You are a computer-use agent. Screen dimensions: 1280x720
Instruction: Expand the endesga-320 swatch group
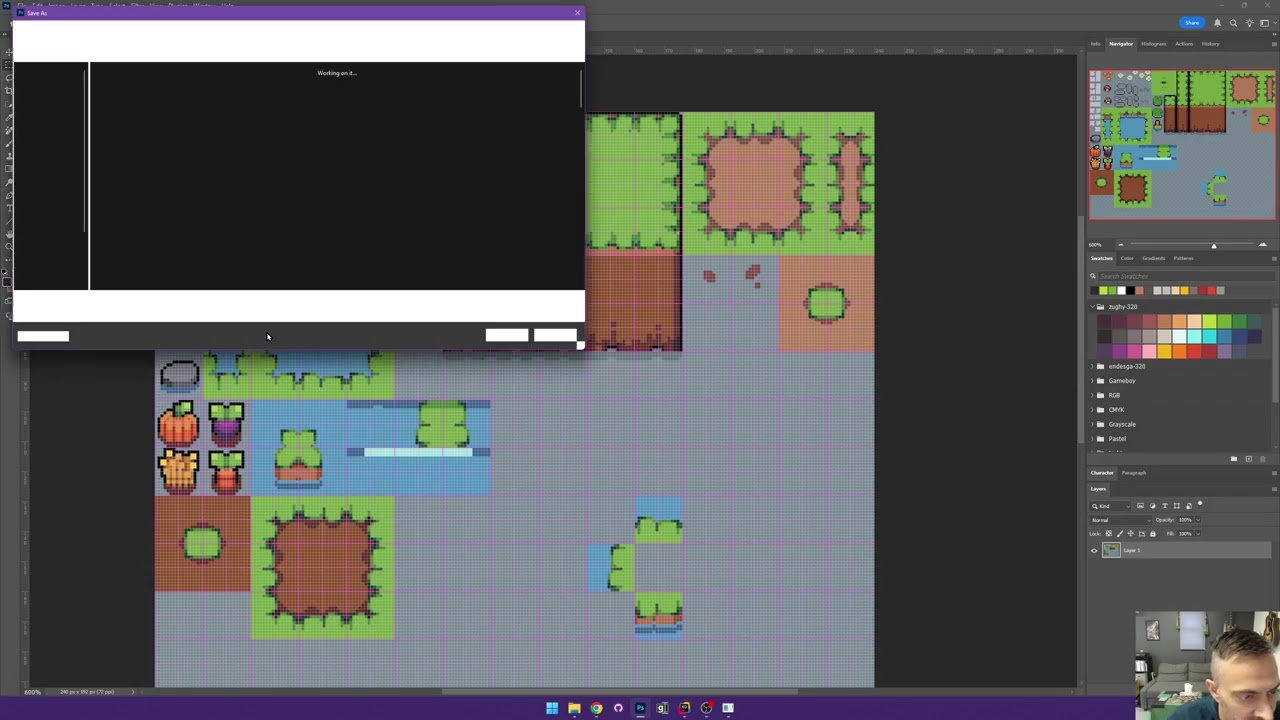click(1092, 366)
